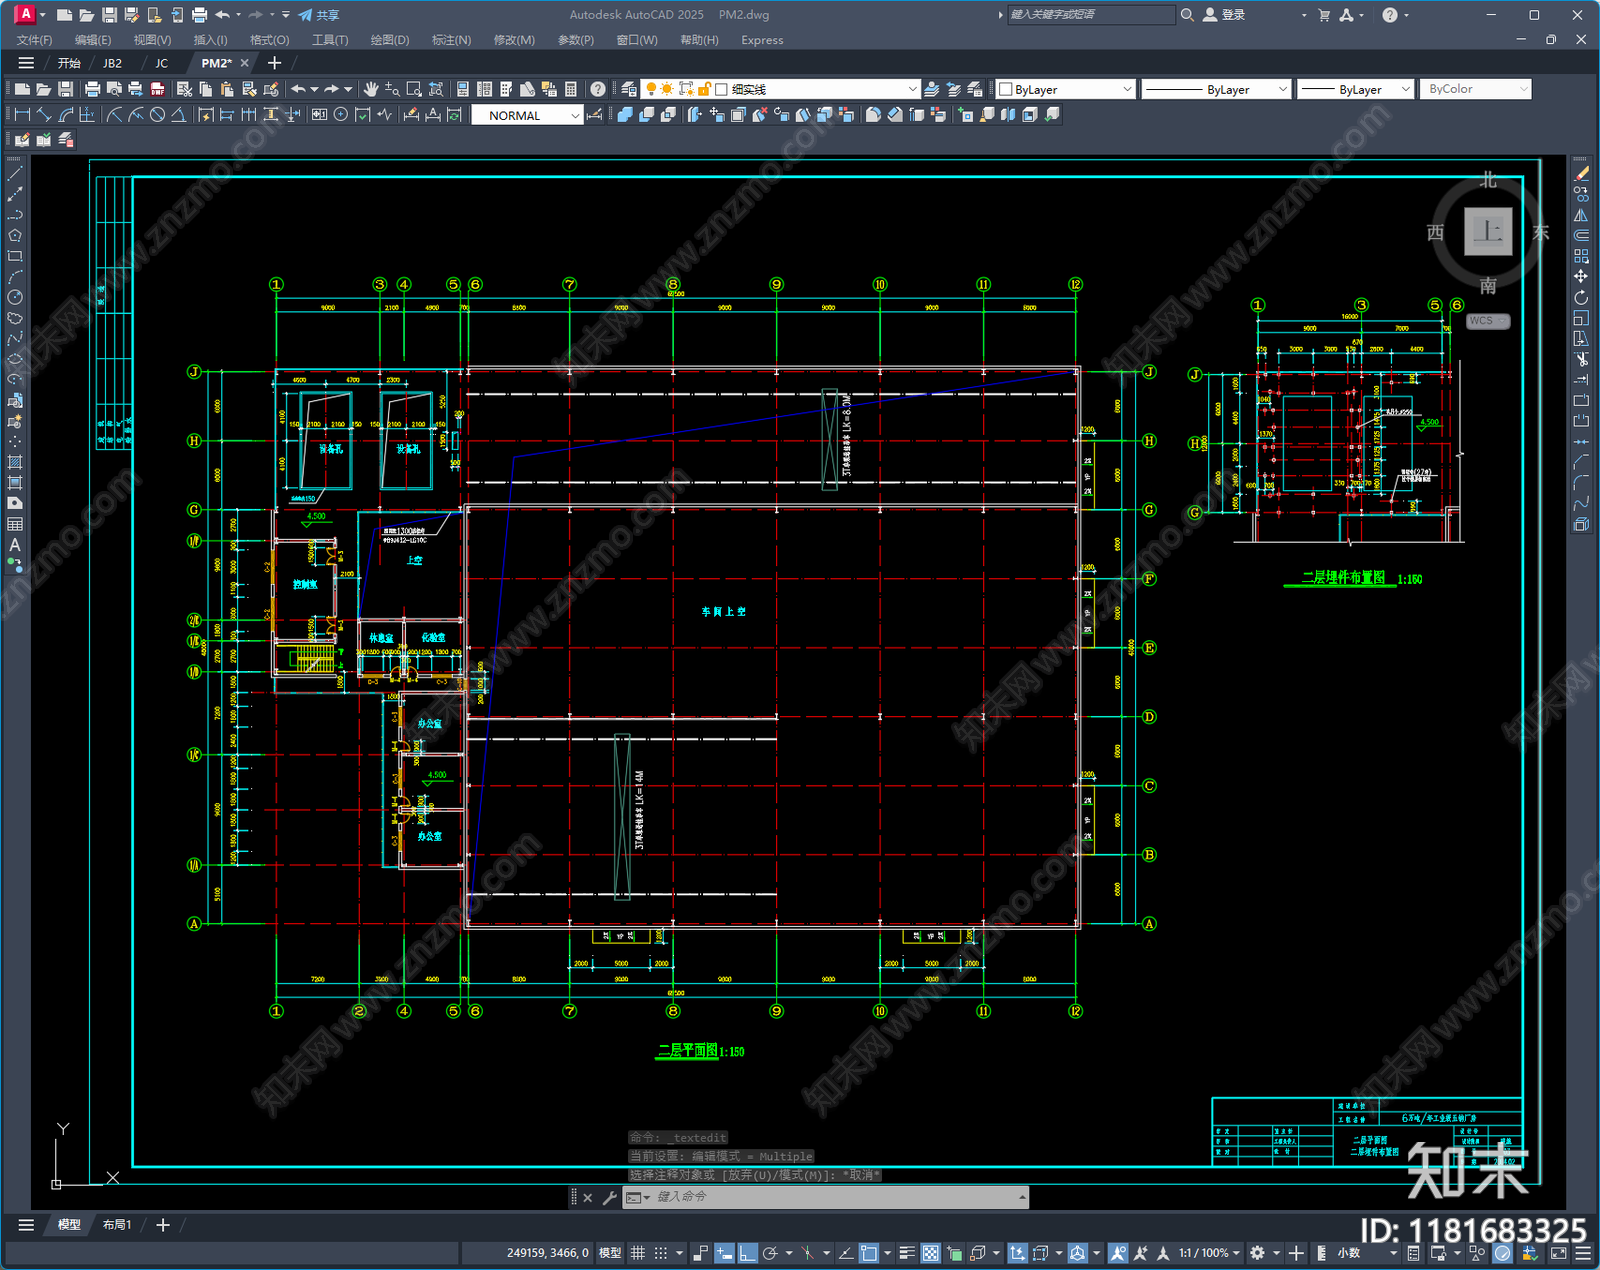
Task: Click the Rotate tool in right toolbar
Action: pyautogui.click(x=1581, y=298)
